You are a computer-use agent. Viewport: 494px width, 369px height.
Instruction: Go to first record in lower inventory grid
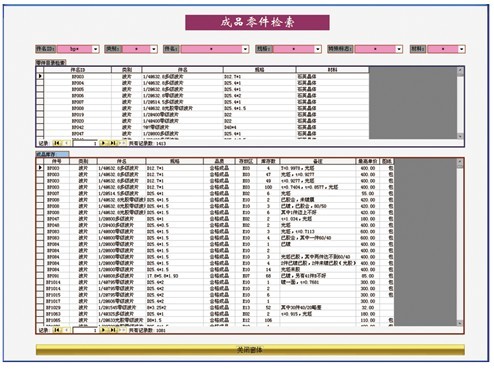coord(57,330)
